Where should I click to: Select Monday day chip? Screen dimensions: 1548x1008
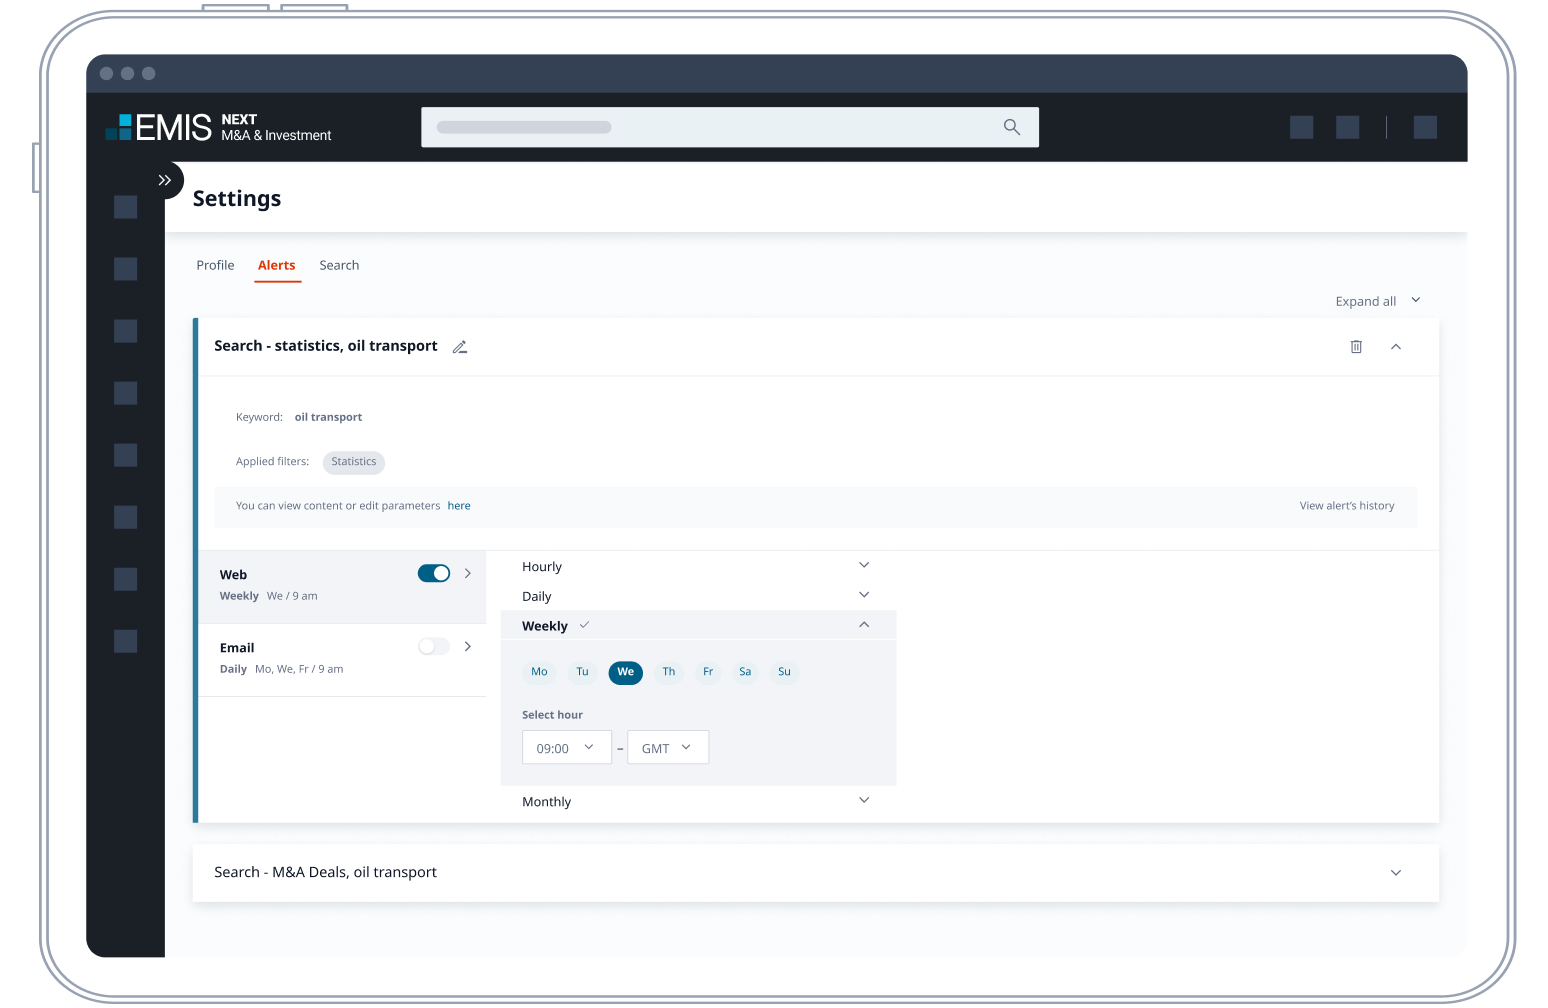click(x=539, y=672)
